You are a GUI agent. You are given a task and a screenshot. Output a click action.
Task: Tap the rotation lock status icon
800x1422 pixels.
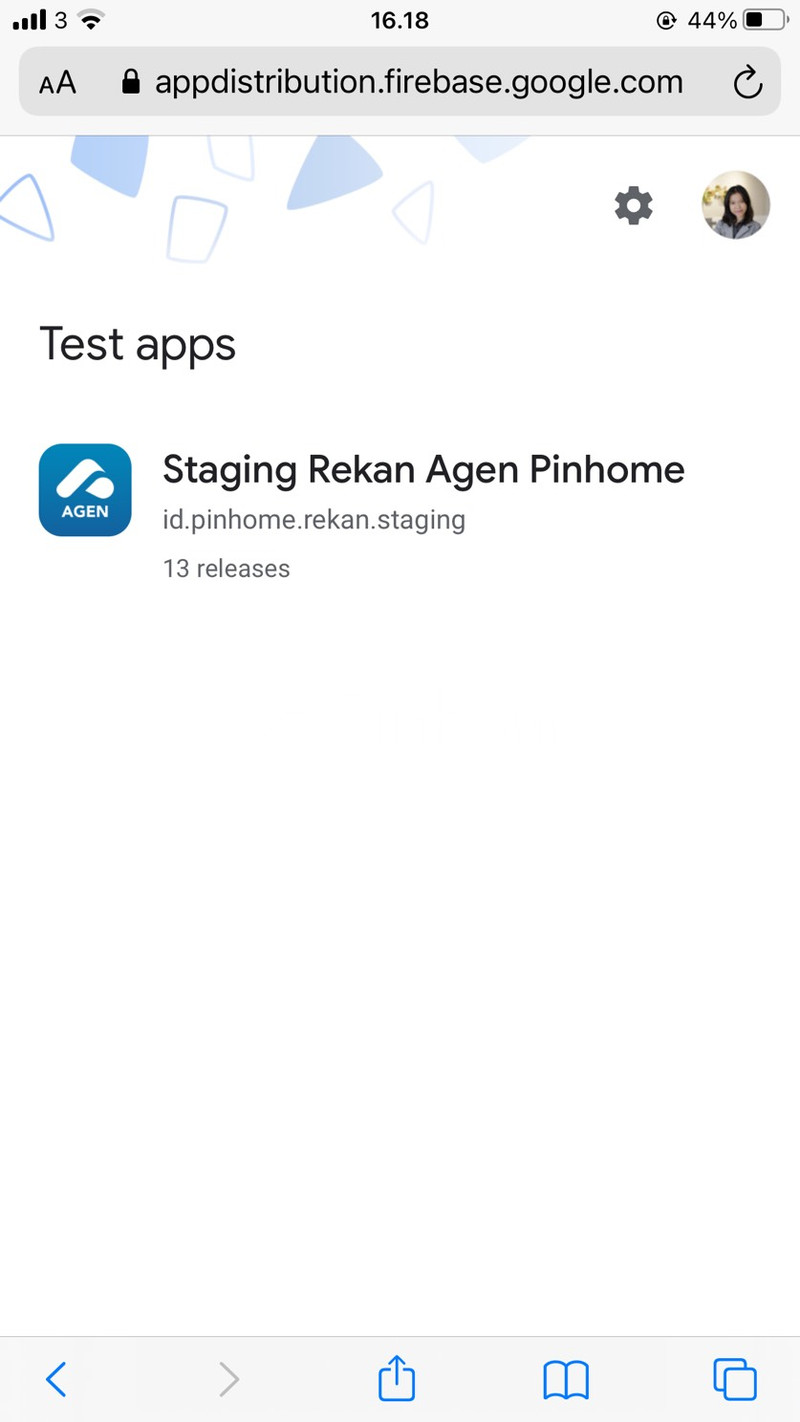click(x=668, y=20)
